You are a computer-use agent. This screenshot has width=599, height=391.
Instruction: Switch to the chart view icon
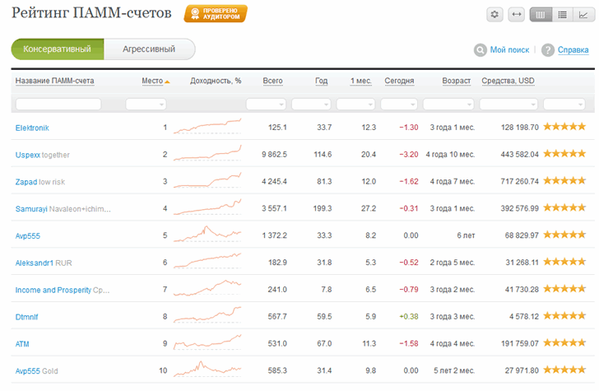[x=583, y=15]
